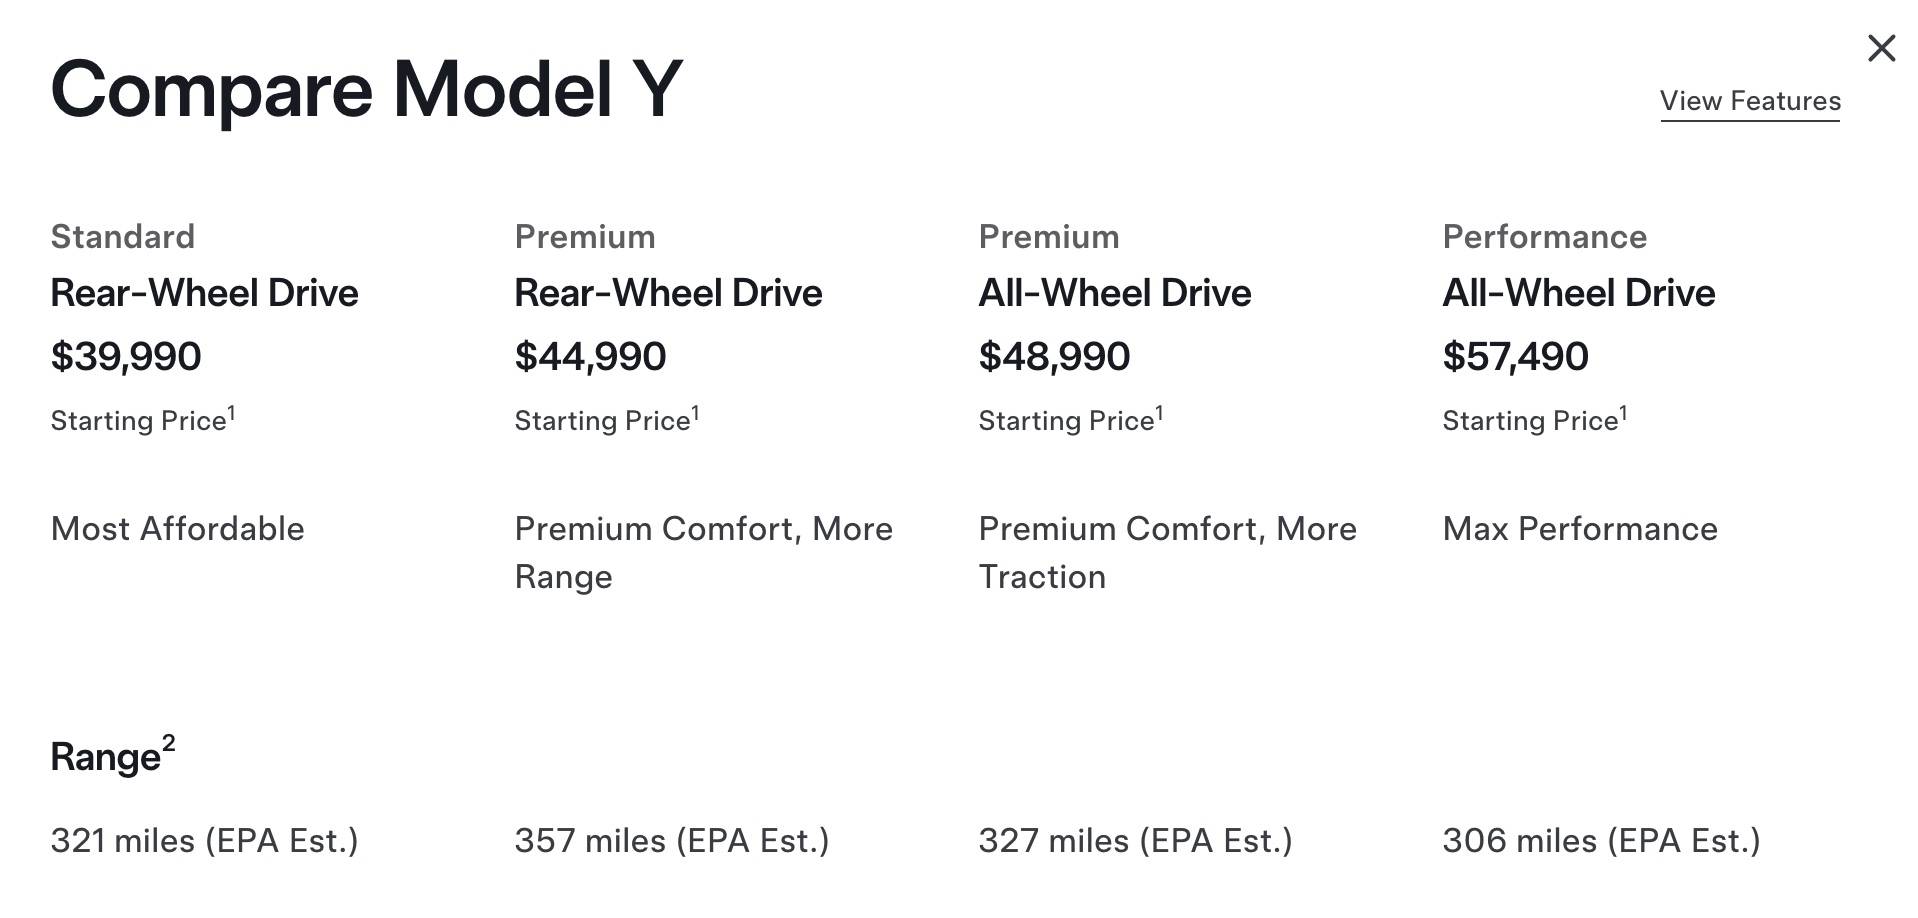Viewport: 1918px width, 918px height.
Task: Click the 306 miles EPA estimate
Action: [x=1601, y=841]
